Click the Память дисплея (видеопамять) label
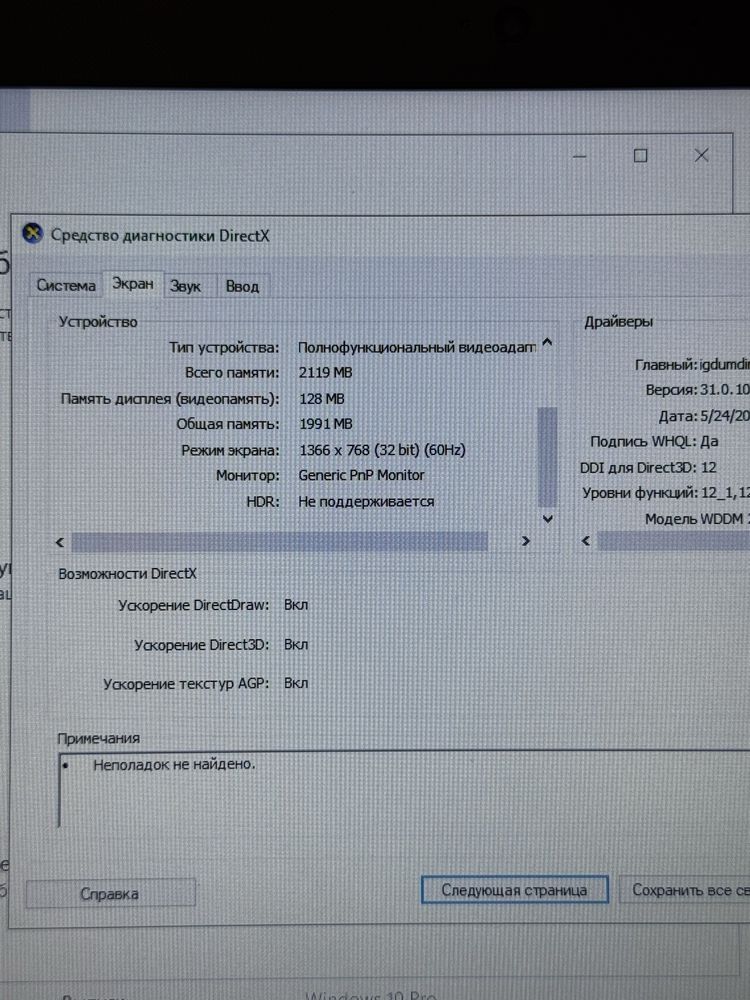 [170, 399]
